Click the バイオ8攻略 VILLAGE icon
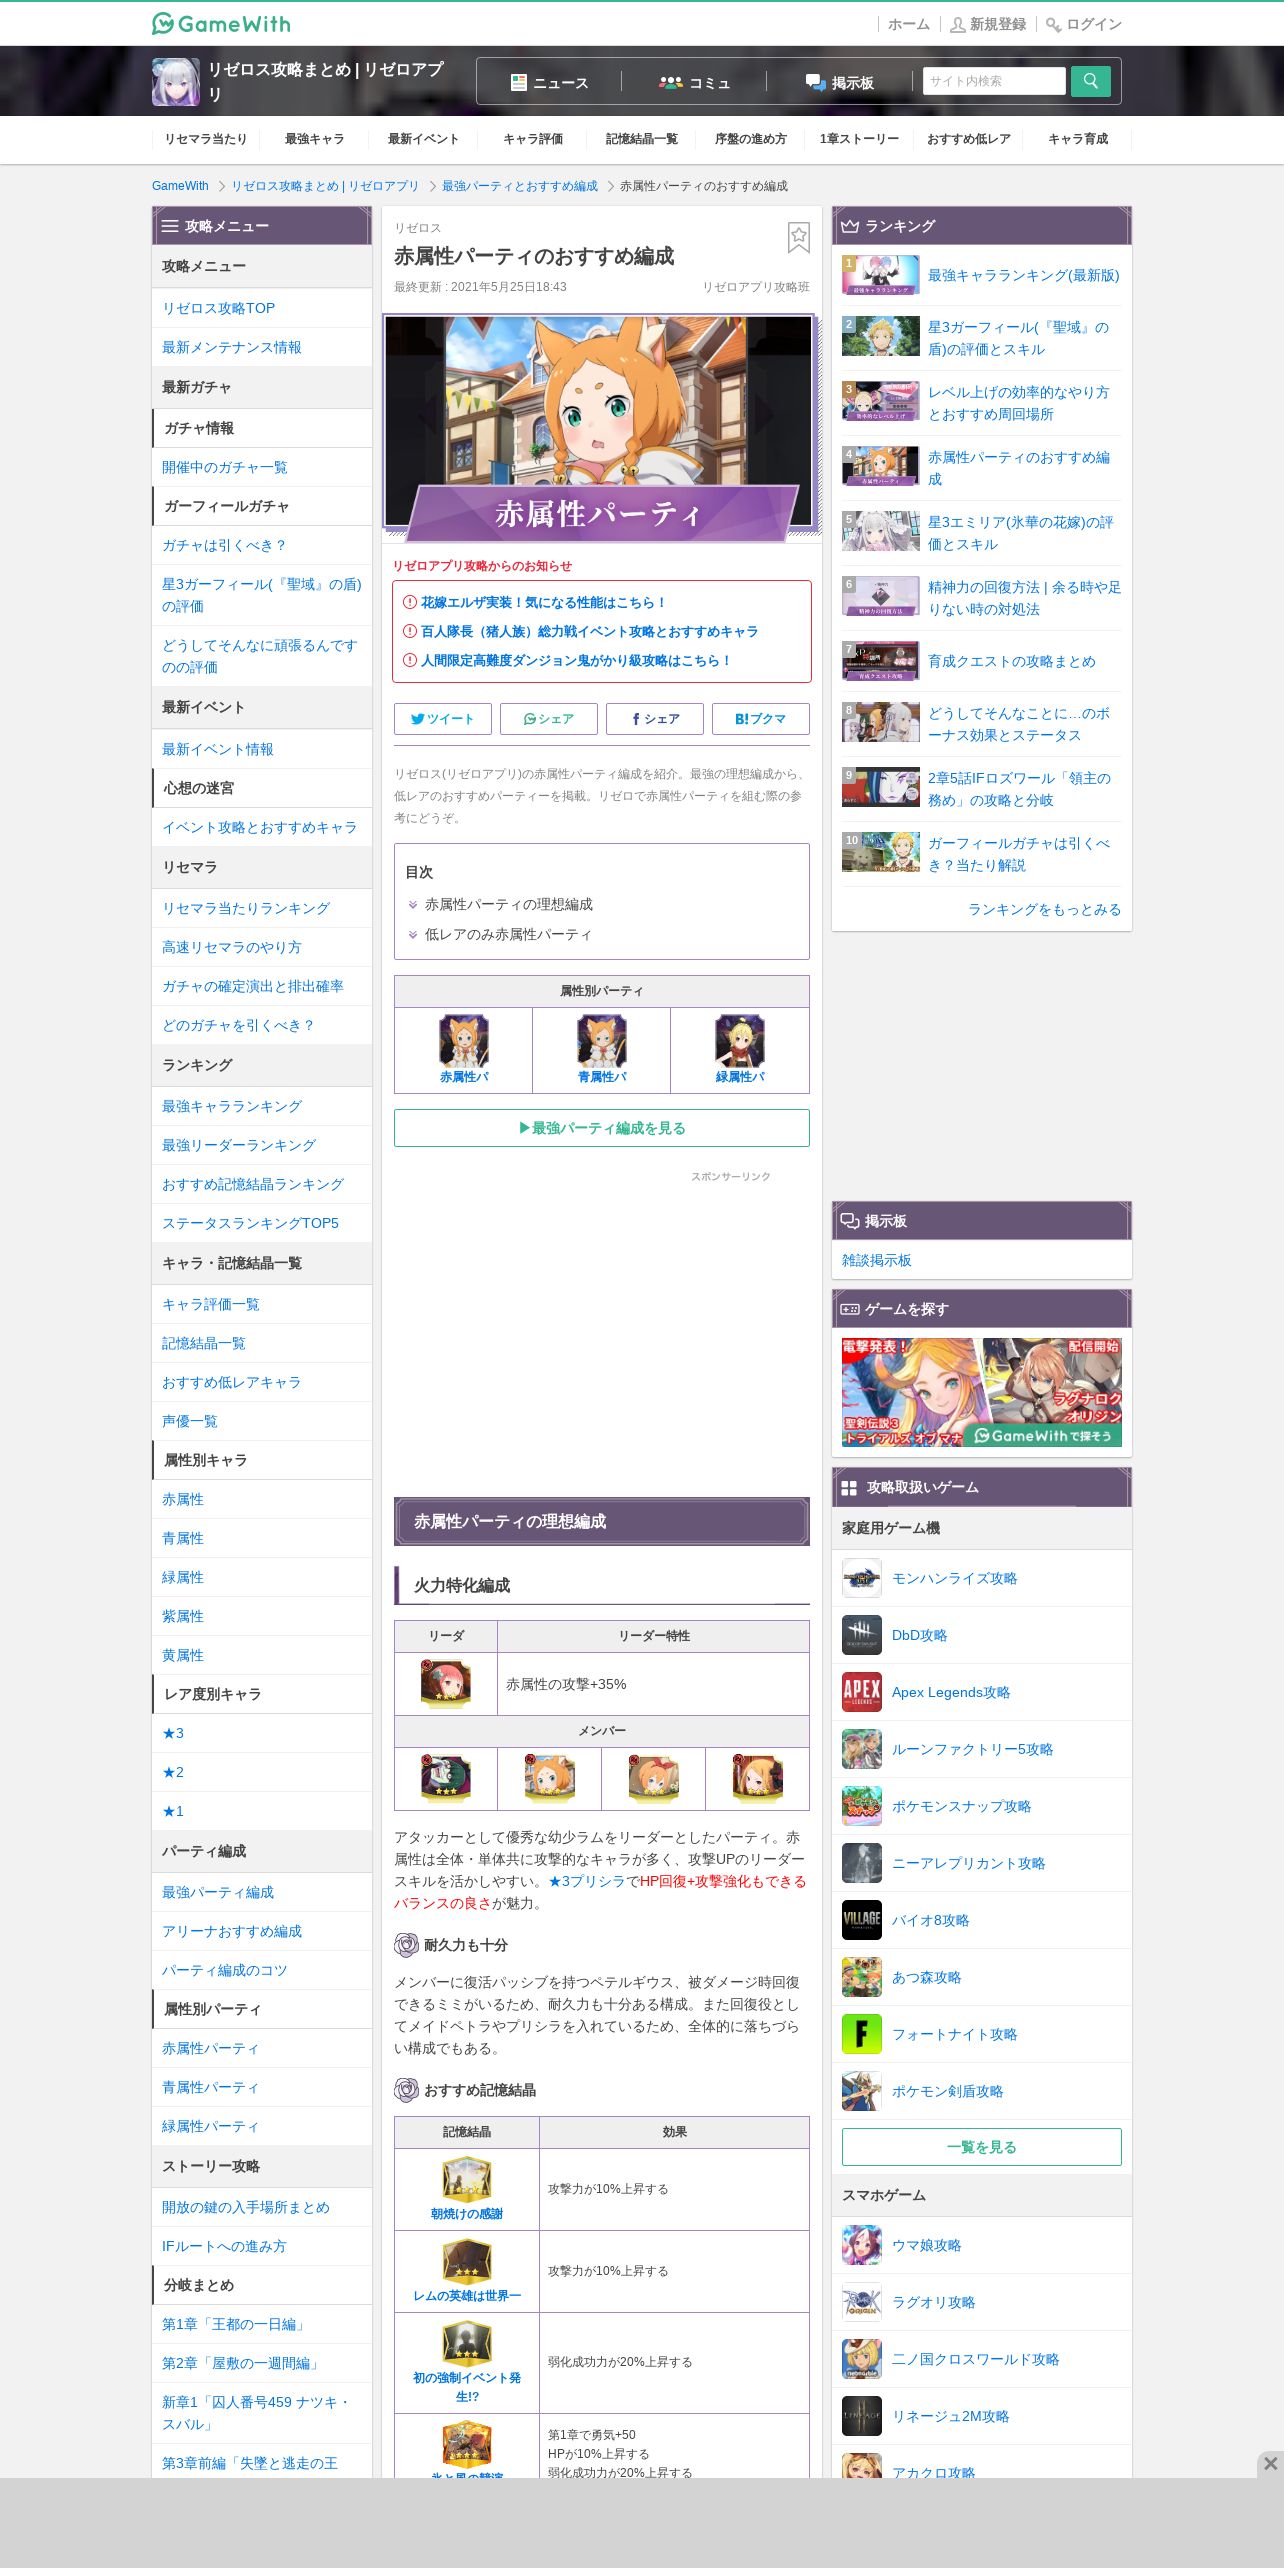Viewport: 1284px width, 2568px height. tap(862, 1920)
